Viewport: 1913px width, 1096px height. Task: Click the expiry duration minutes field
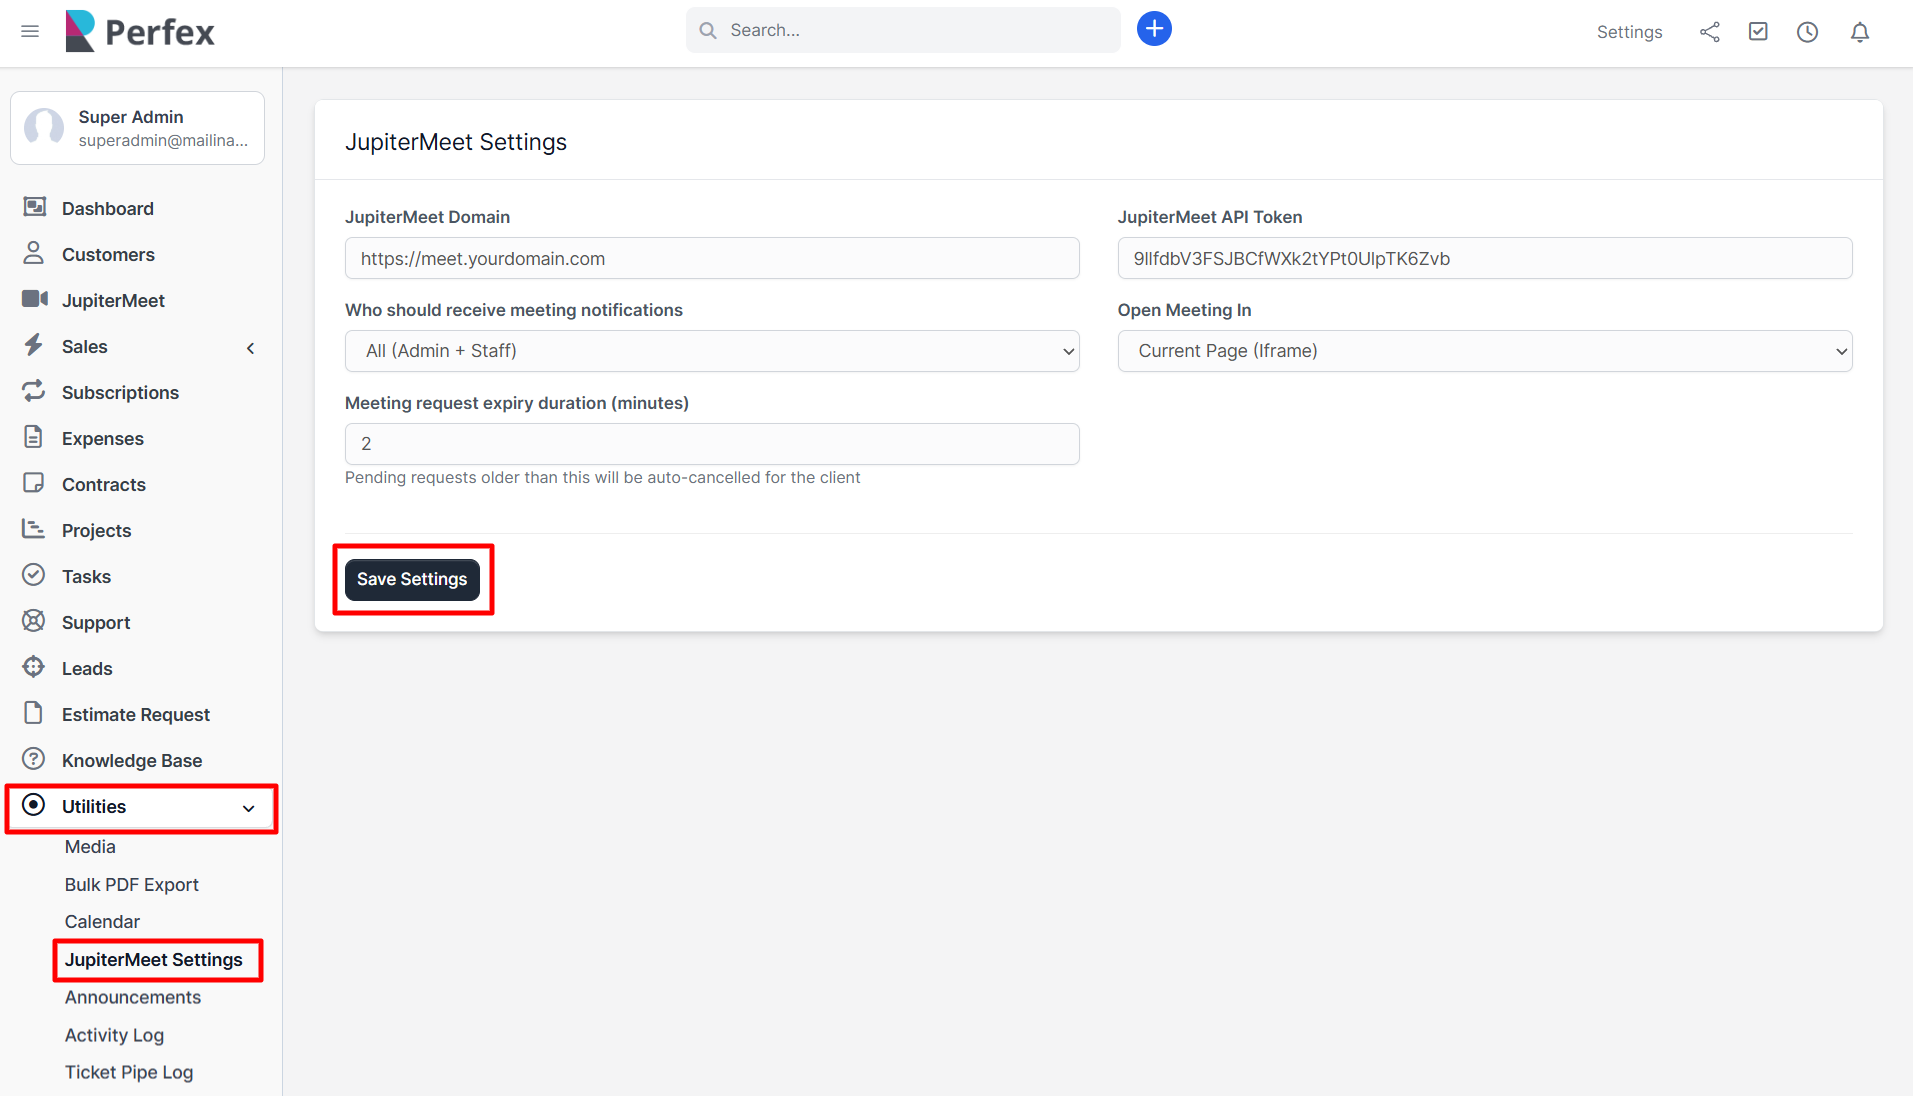(x=712, y=444)
